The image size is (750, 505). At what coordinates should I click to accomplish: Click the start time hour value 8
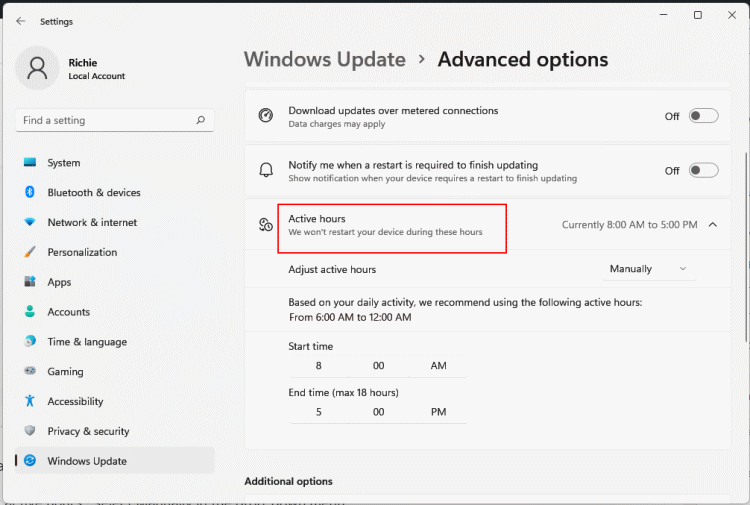(x=319, y=366)
